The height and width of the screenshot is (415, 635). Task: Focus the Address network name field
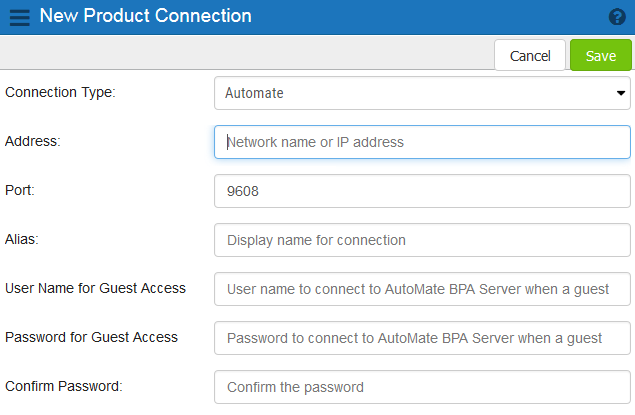coord(422,142)
